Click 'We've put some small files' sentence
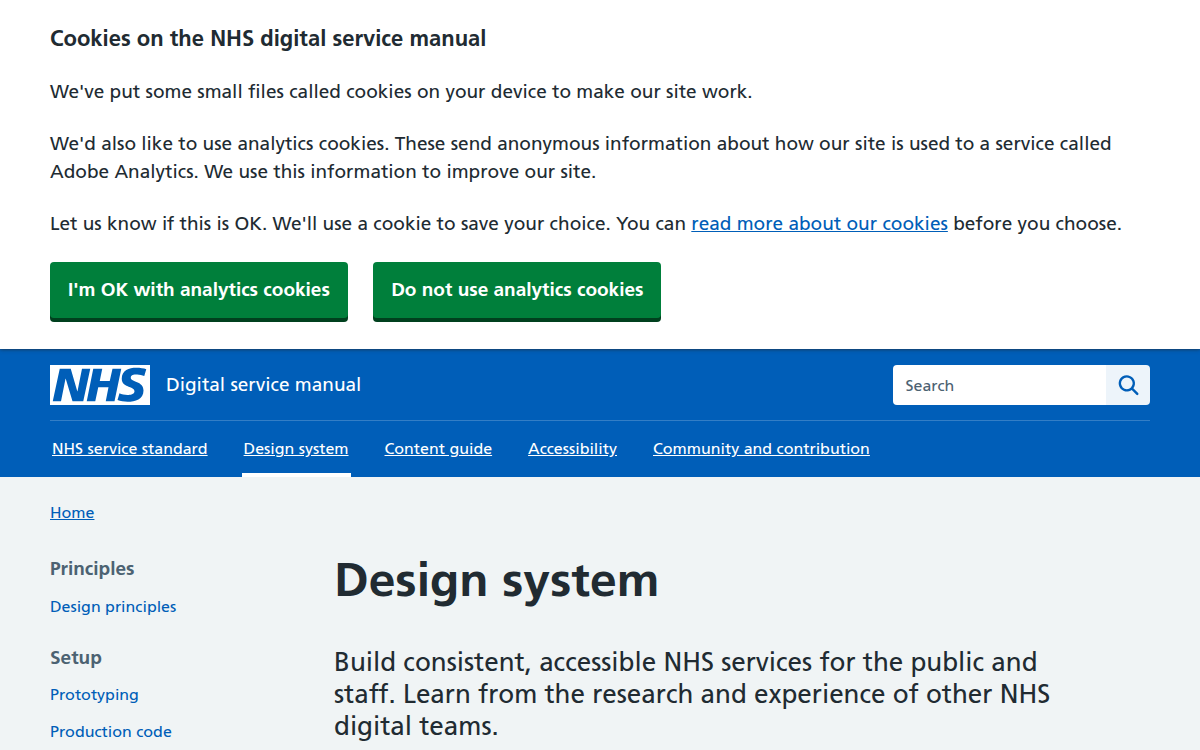 (401, 92)
